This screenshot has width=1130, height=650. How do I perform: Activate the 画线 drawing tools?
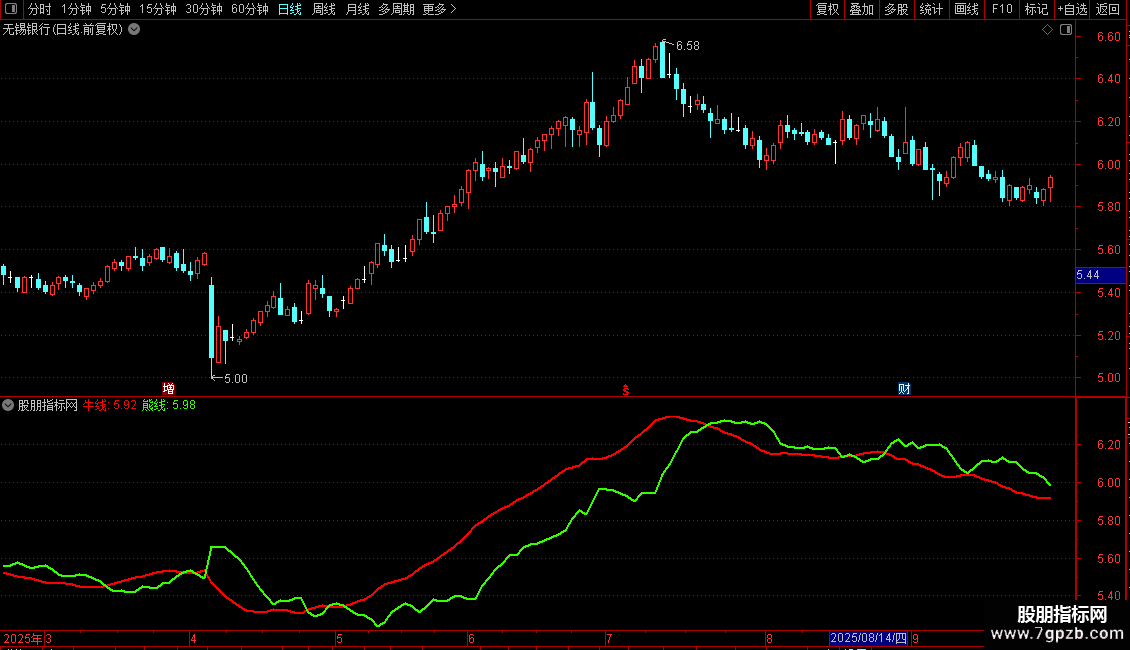966,9
